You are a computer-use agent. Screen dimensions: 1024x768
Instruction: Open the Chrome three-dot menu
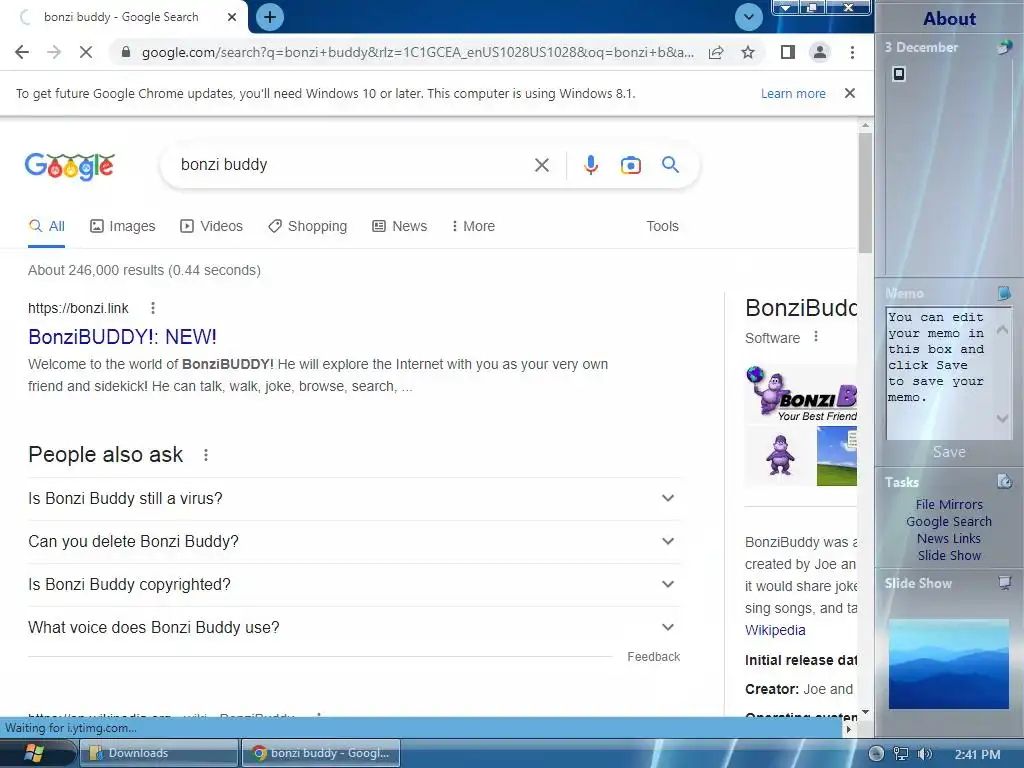tap(852, 52)
